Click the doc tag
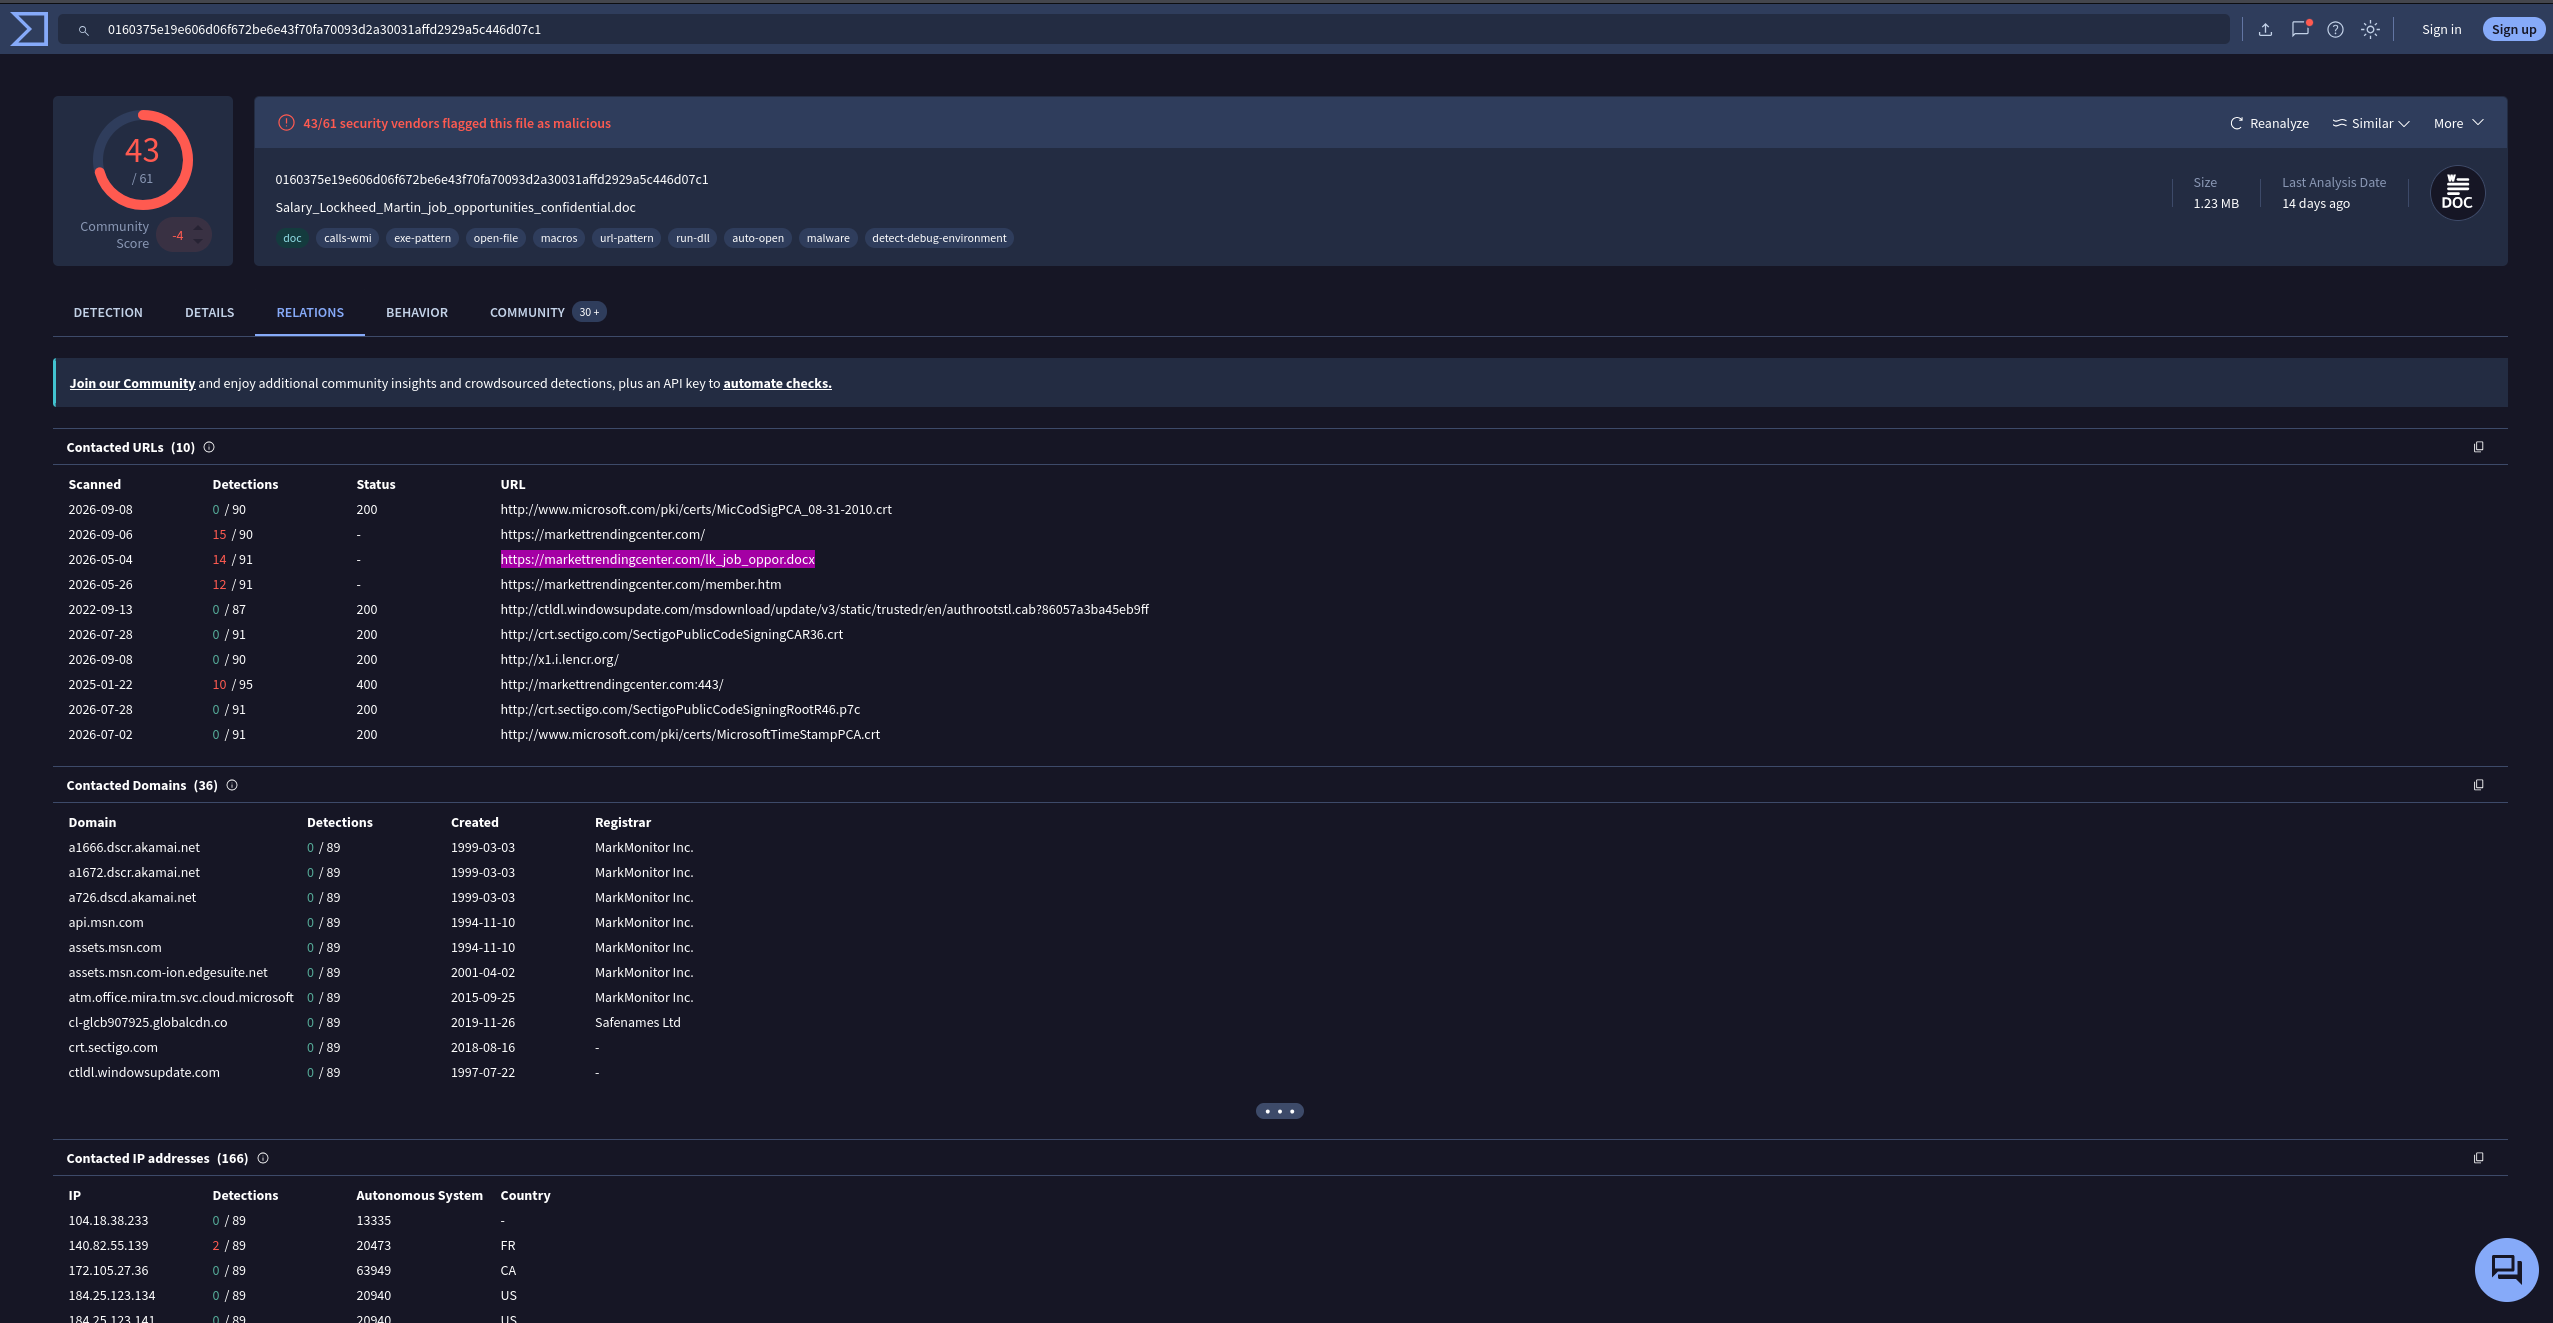 292,238
